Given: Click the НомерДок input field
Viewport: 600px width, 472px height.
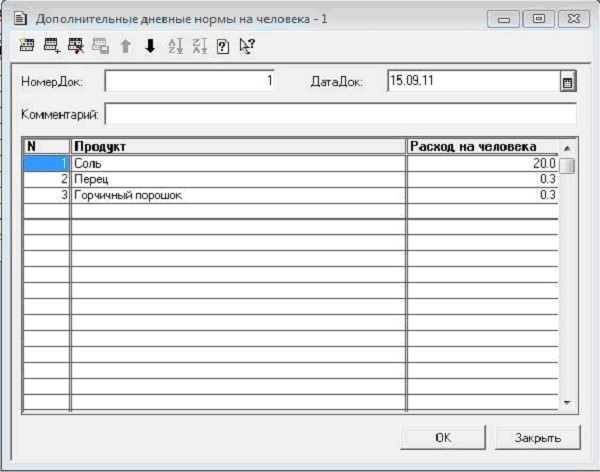Looking at the screenshot, I should pyautogui.click(x=190, y=81).
